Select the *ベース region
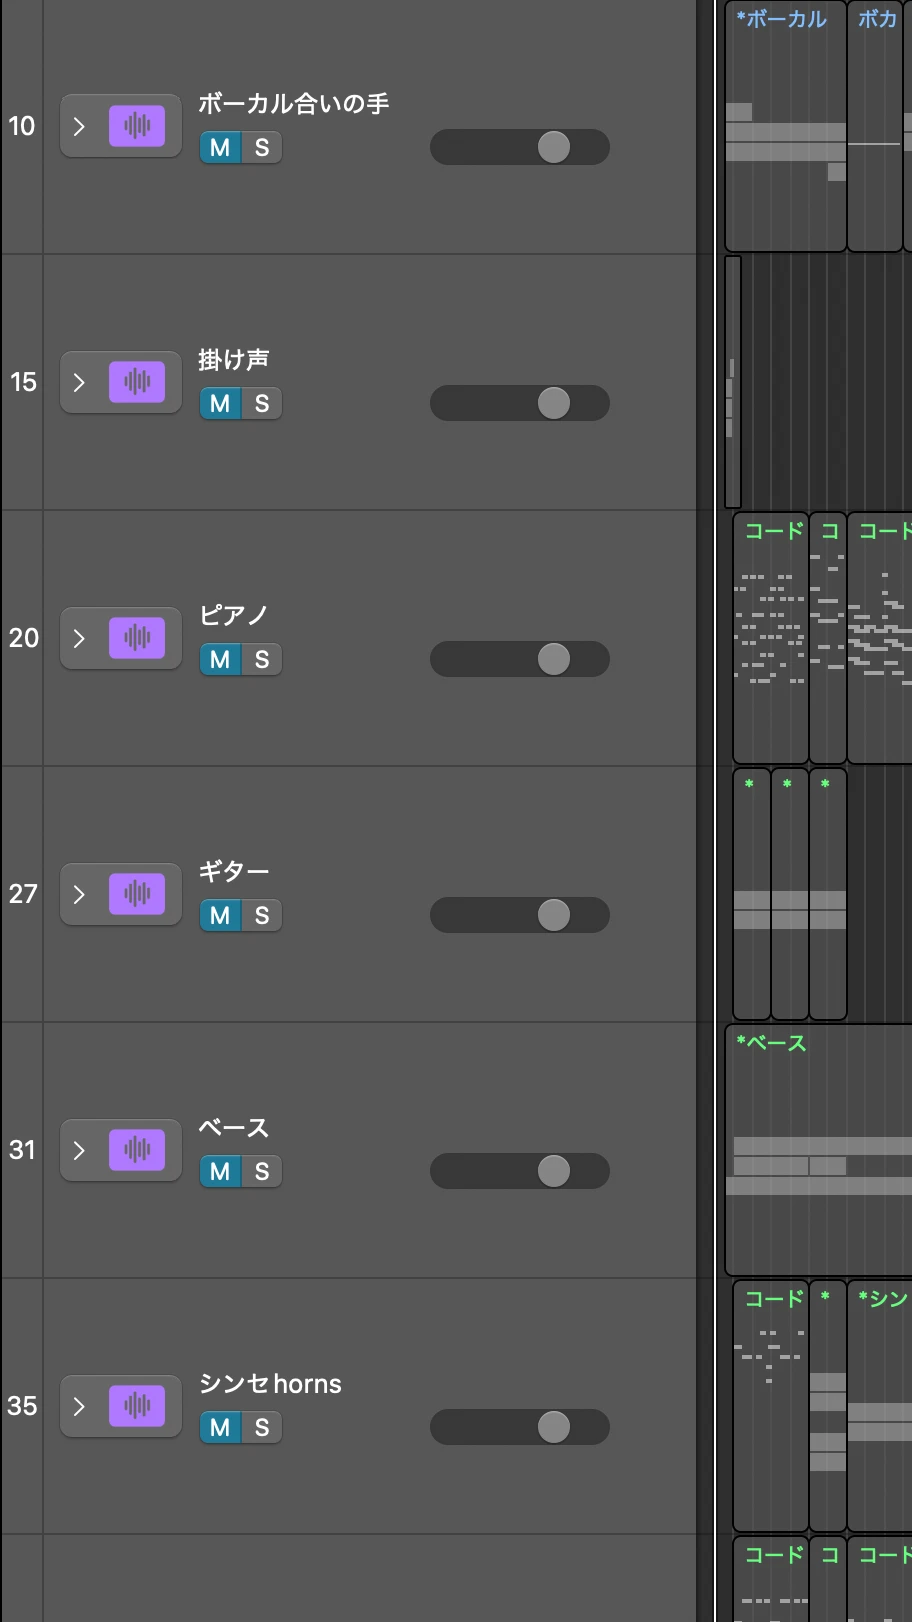912x1622 pixels. 818,1150
